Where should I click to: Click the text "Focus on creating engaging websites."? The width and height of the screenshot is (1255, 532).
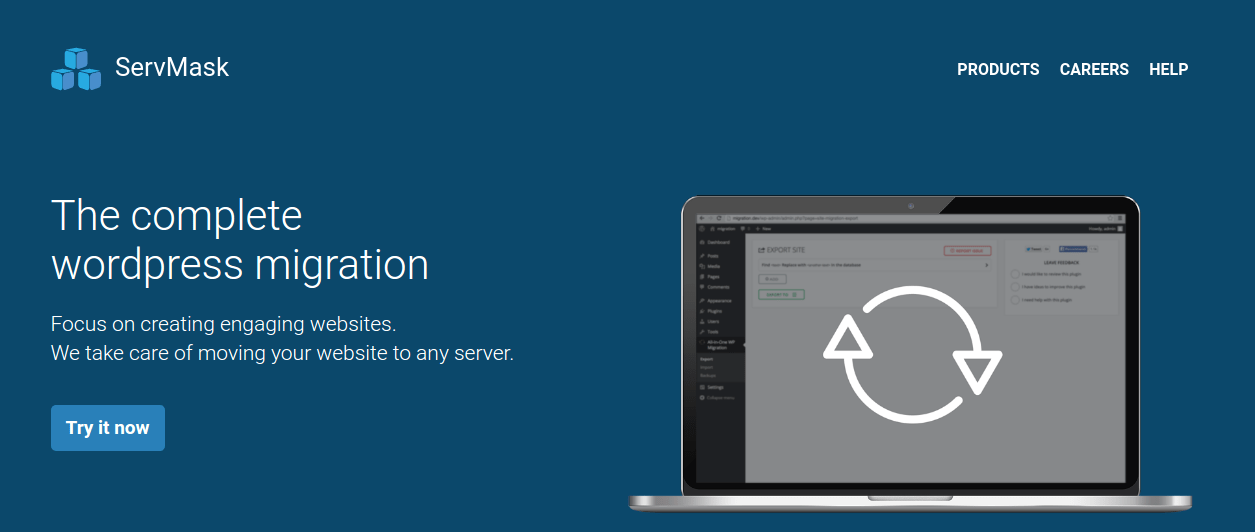pyautogui.click(x=224, y=324)
